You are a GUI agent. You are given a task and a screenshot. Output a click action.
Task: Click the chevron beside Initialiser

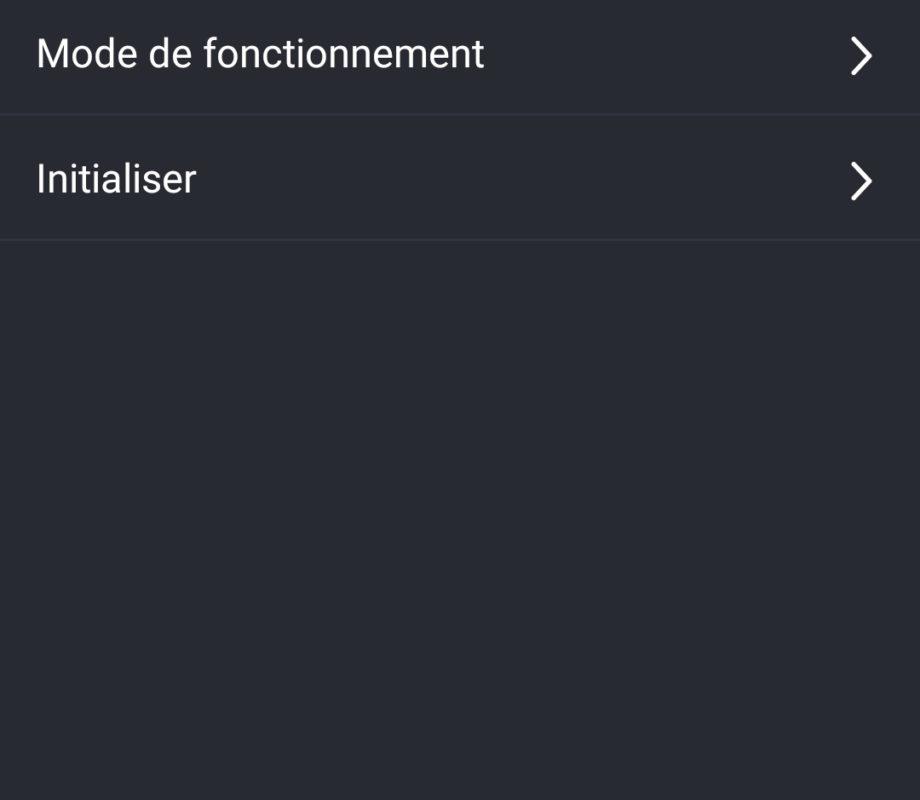coord(861,181)
